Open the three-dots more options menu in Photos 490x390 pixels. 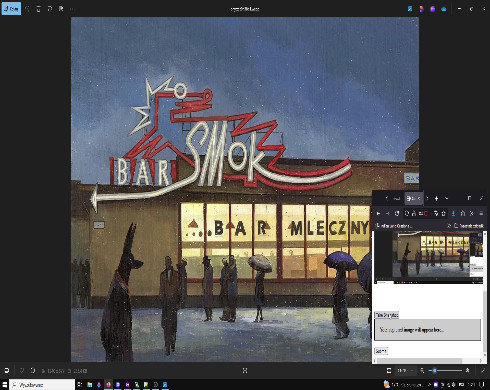[72, 9]
